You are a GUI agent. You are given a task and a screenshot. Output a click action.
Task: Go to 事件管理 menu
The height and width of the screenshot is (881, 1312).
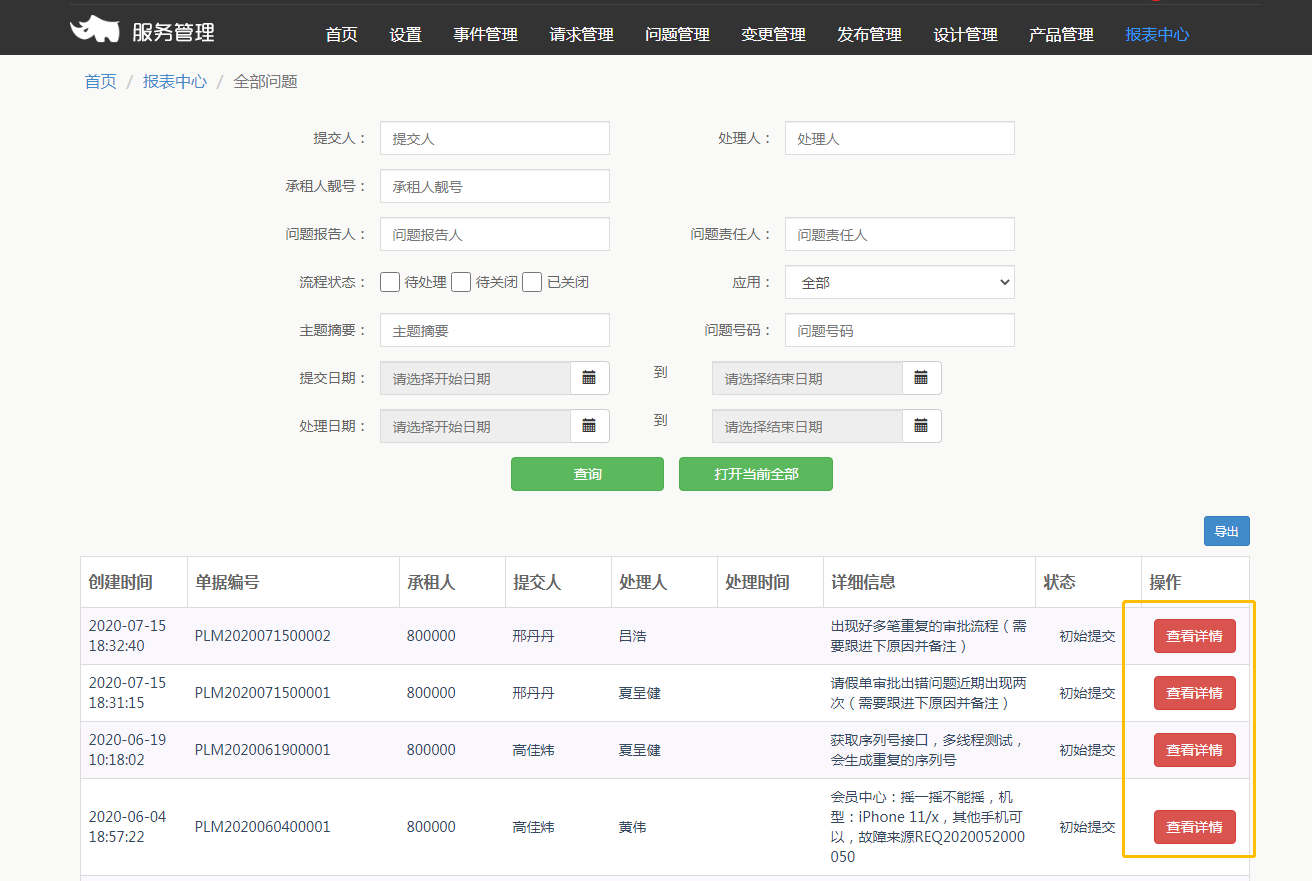(x=485, y=34)
